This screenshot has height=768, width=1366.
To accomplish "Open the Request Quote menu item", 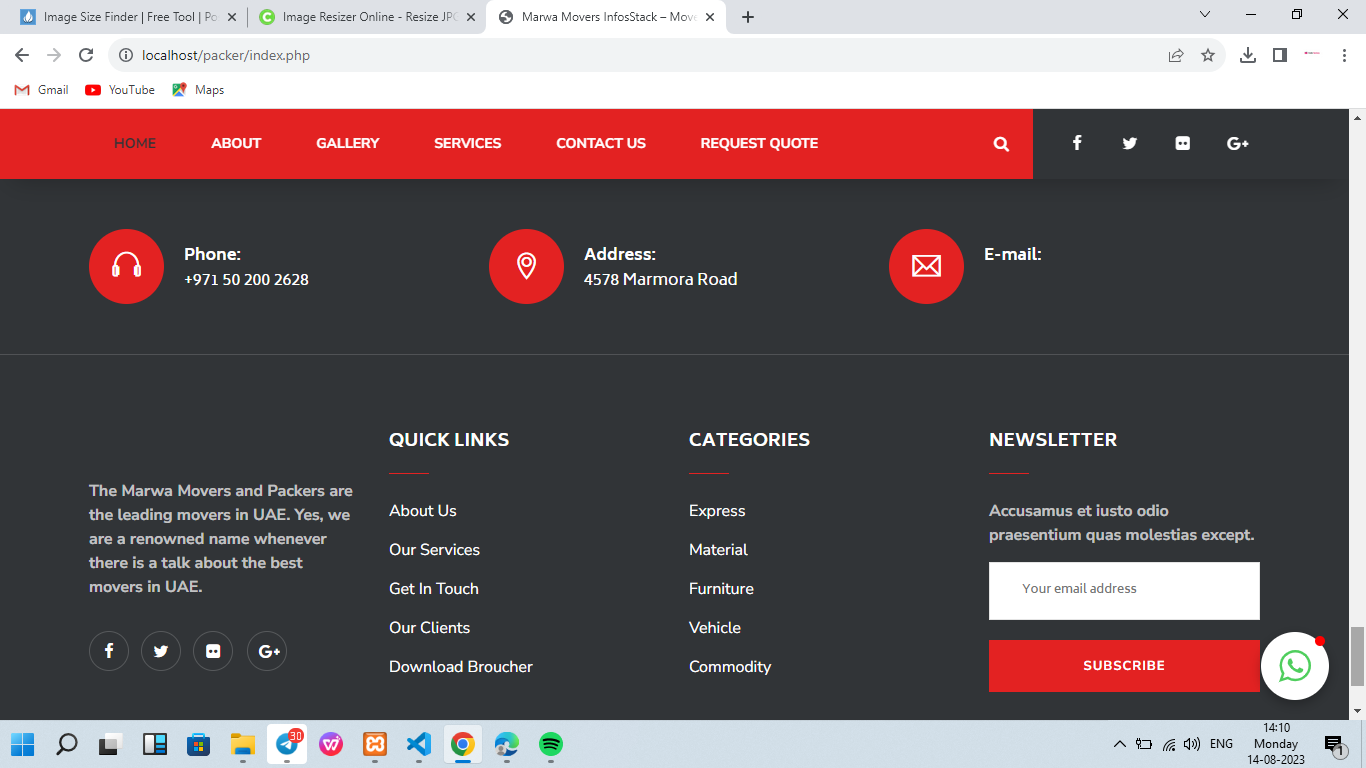I will (x=758, y=143).
